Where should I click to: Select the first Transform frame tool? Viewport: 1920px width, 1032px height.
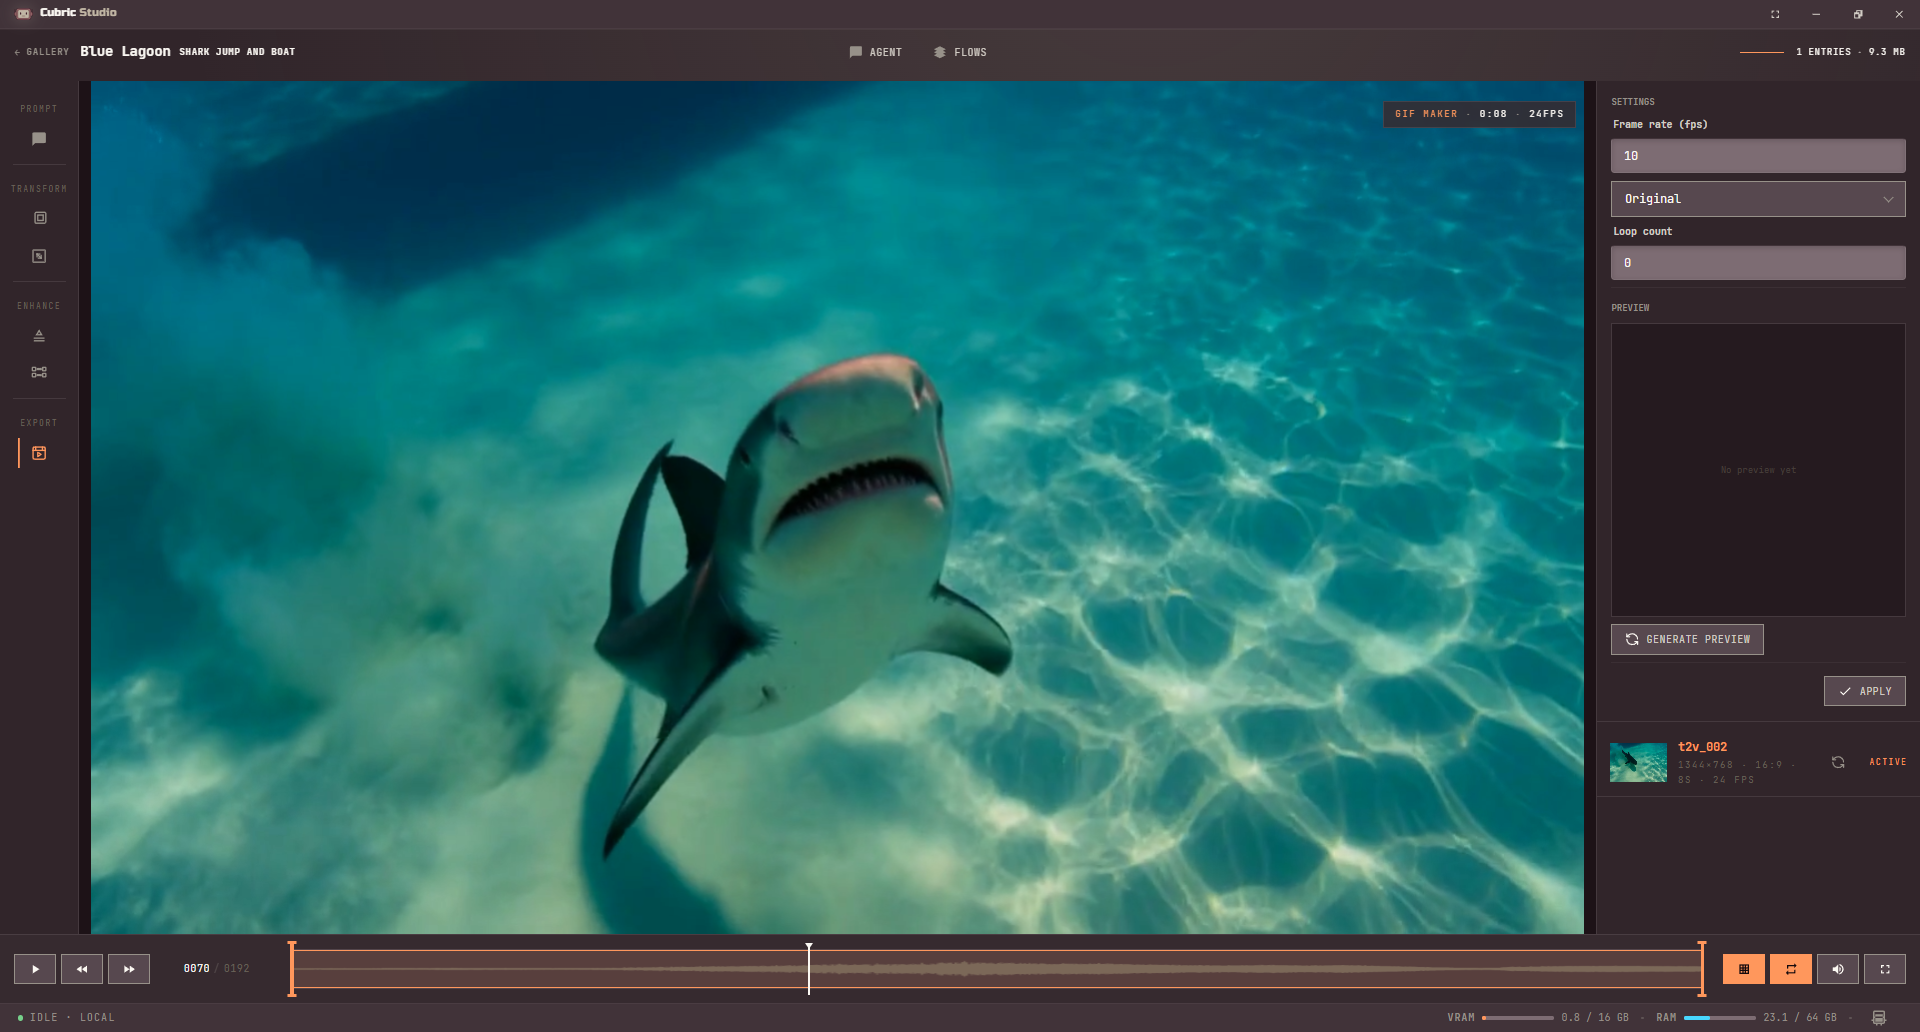(x=40, y=218)
